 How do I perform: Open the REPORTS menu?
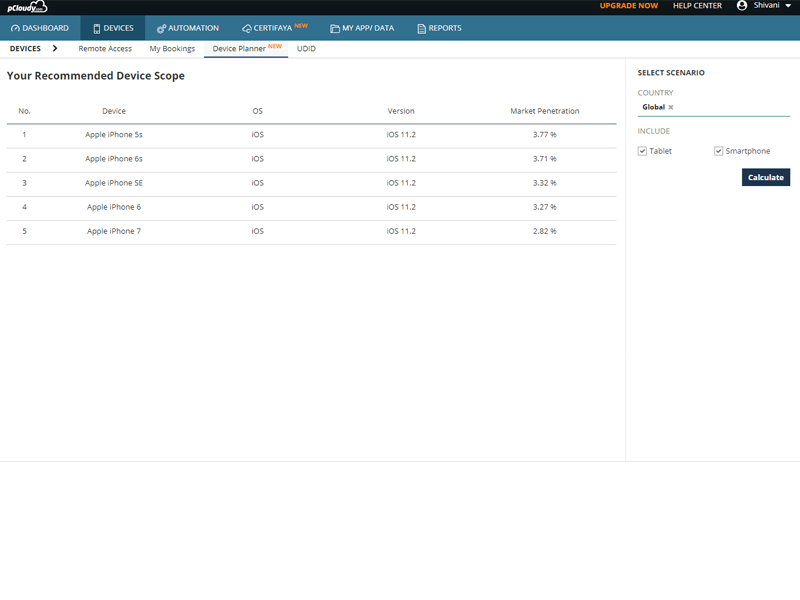[439, 28]
